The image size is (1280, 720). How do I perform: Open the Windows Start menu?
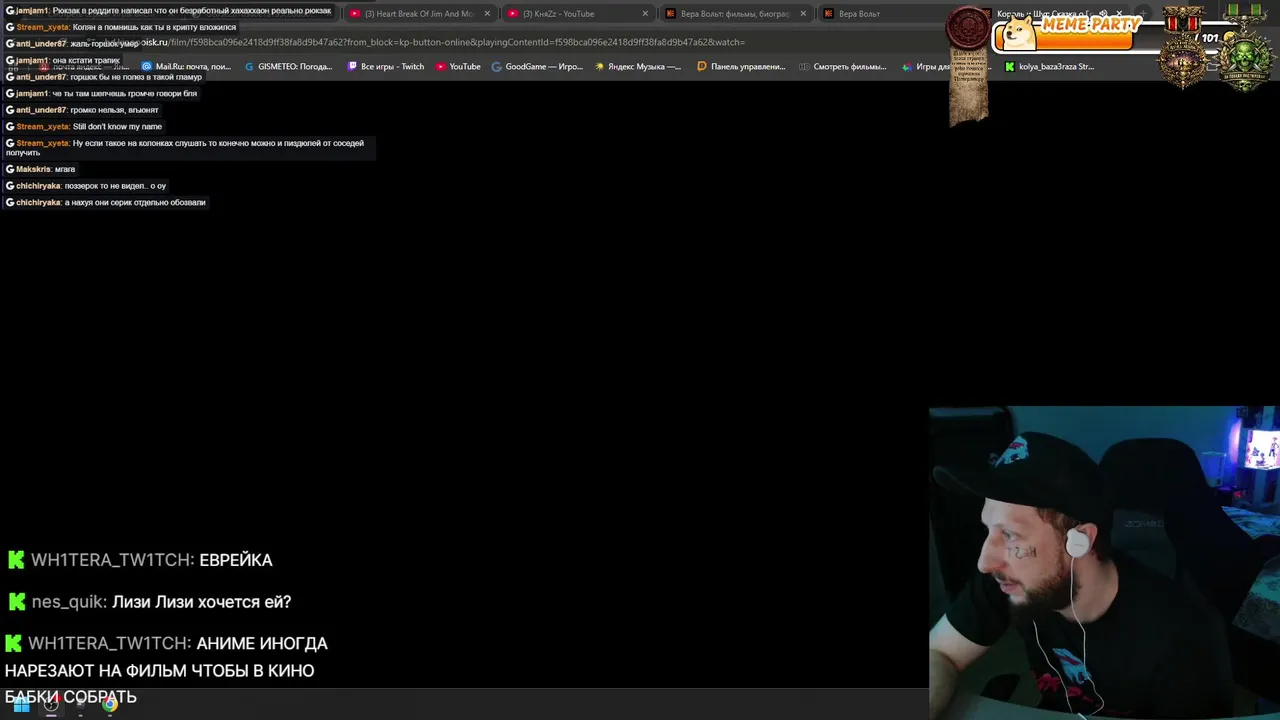21,704
